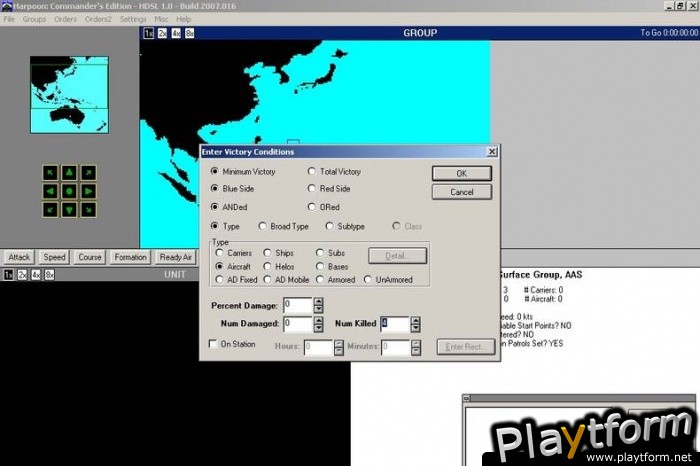
Task: Open the Help menu
Action: [183, 19]
